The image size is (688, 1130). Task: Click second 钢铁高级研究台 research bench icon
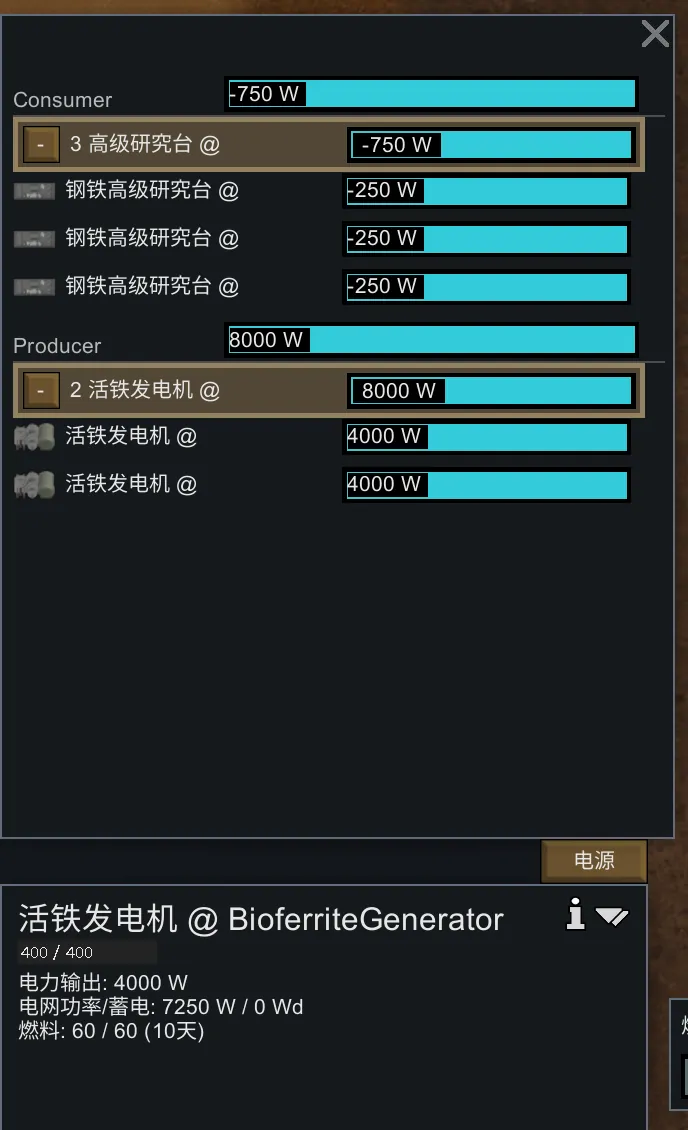[35, 239]
